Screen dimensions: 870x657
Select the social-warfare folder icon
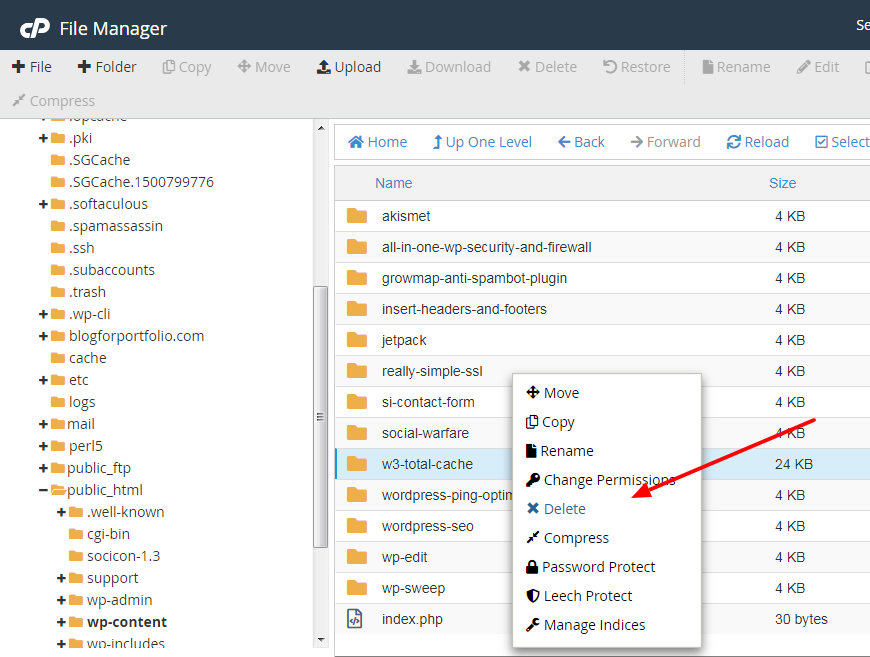357,433
